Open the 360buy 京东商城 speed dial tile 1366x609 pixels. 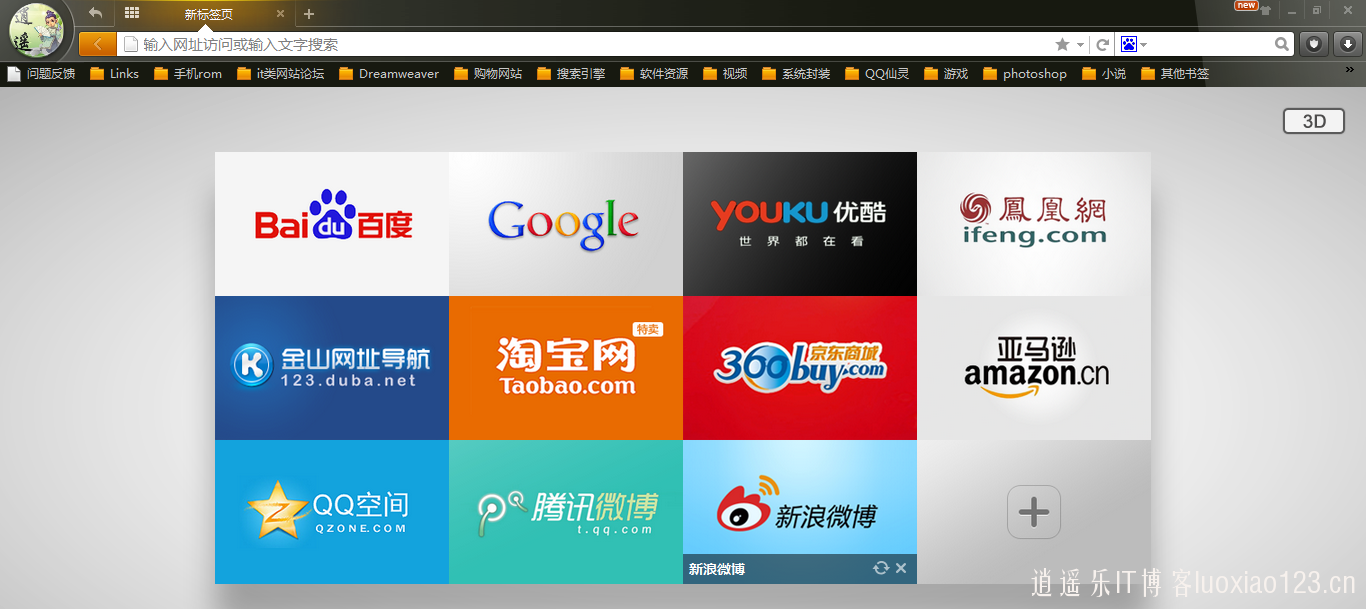[800, 368]
